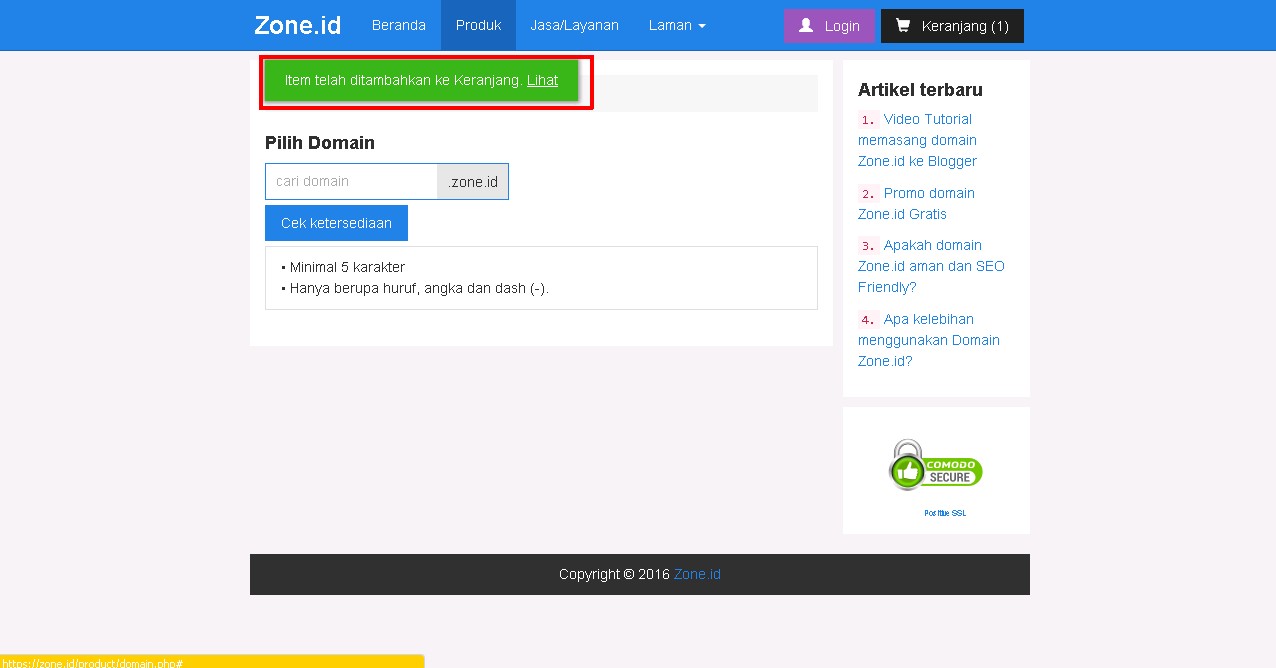Screen dimensions: 1276x668
Task: Click the Positive SSL text link
Action: point(945,513)
